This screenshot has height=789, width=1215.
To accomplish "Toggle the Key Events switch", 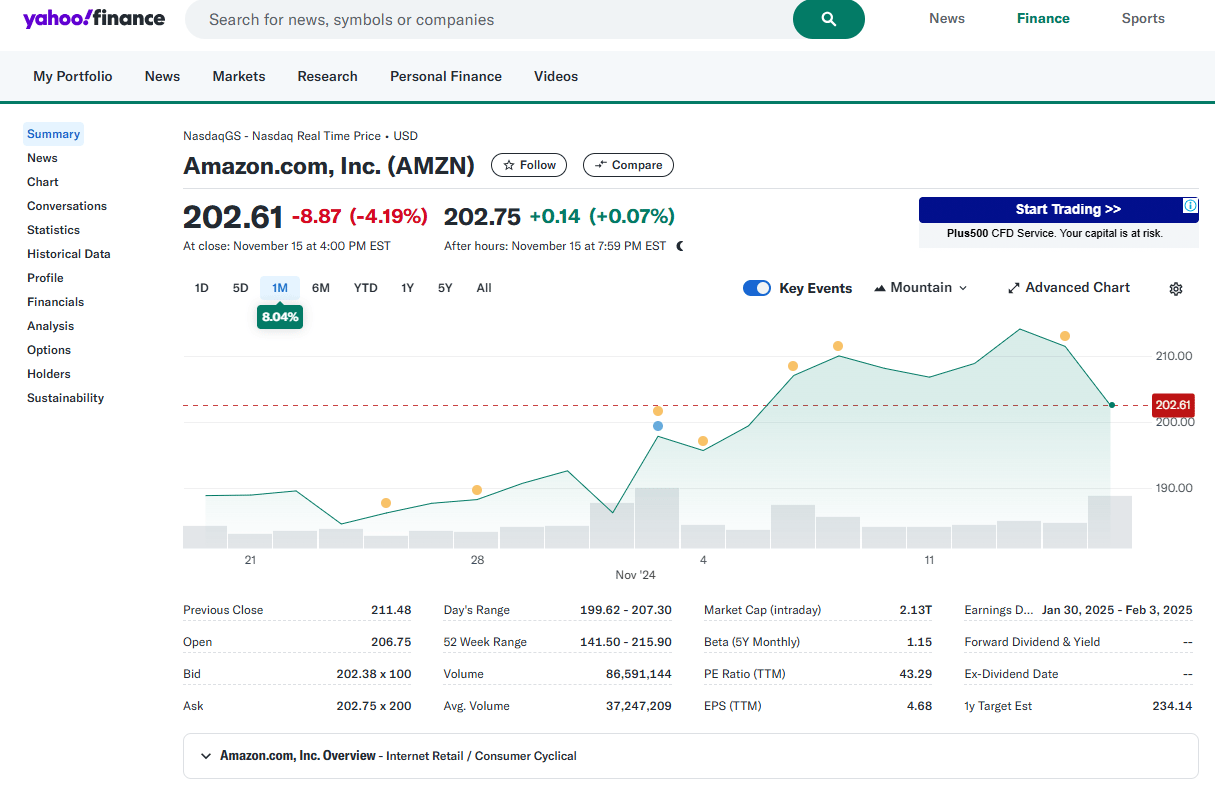I will point(757,288).
